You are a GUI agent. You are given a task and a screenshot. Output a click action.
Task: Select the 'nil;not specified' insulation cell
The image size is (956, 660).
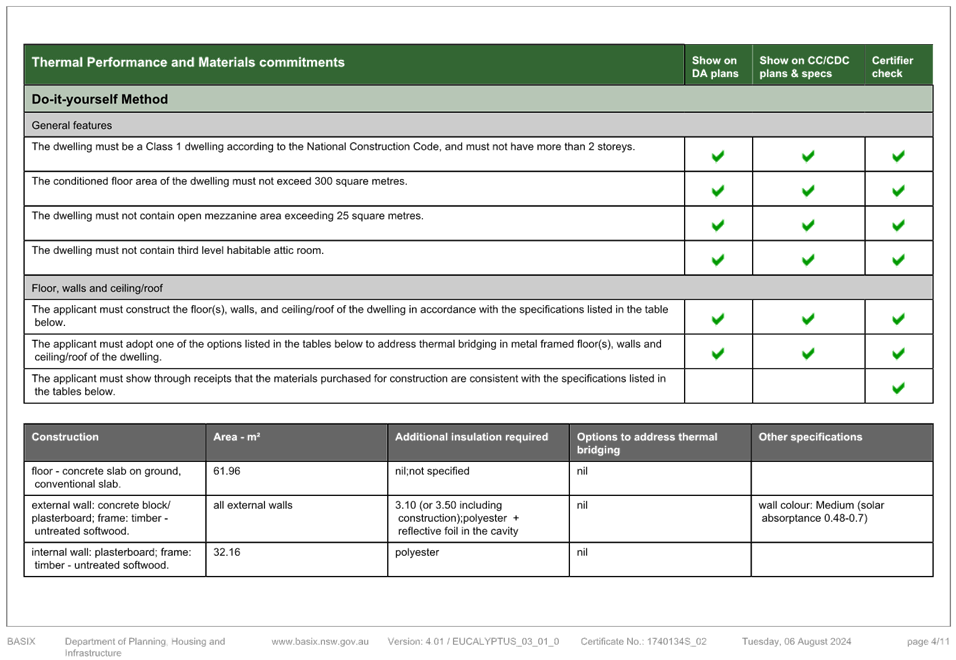tap(432, 471)
